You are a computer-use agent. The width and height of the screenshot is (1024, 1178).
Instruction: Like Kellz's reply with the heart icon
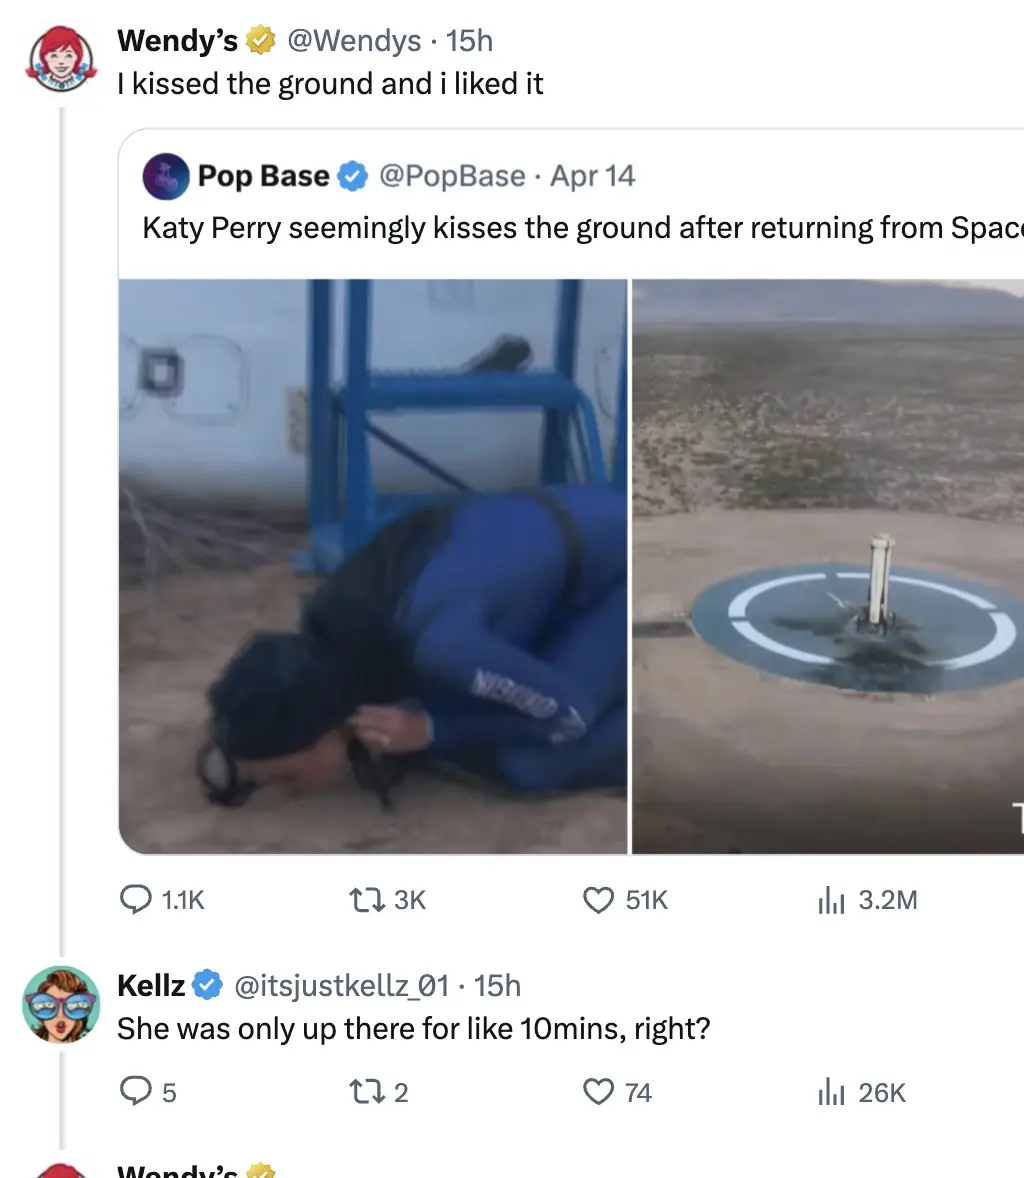coord(598,1092)
